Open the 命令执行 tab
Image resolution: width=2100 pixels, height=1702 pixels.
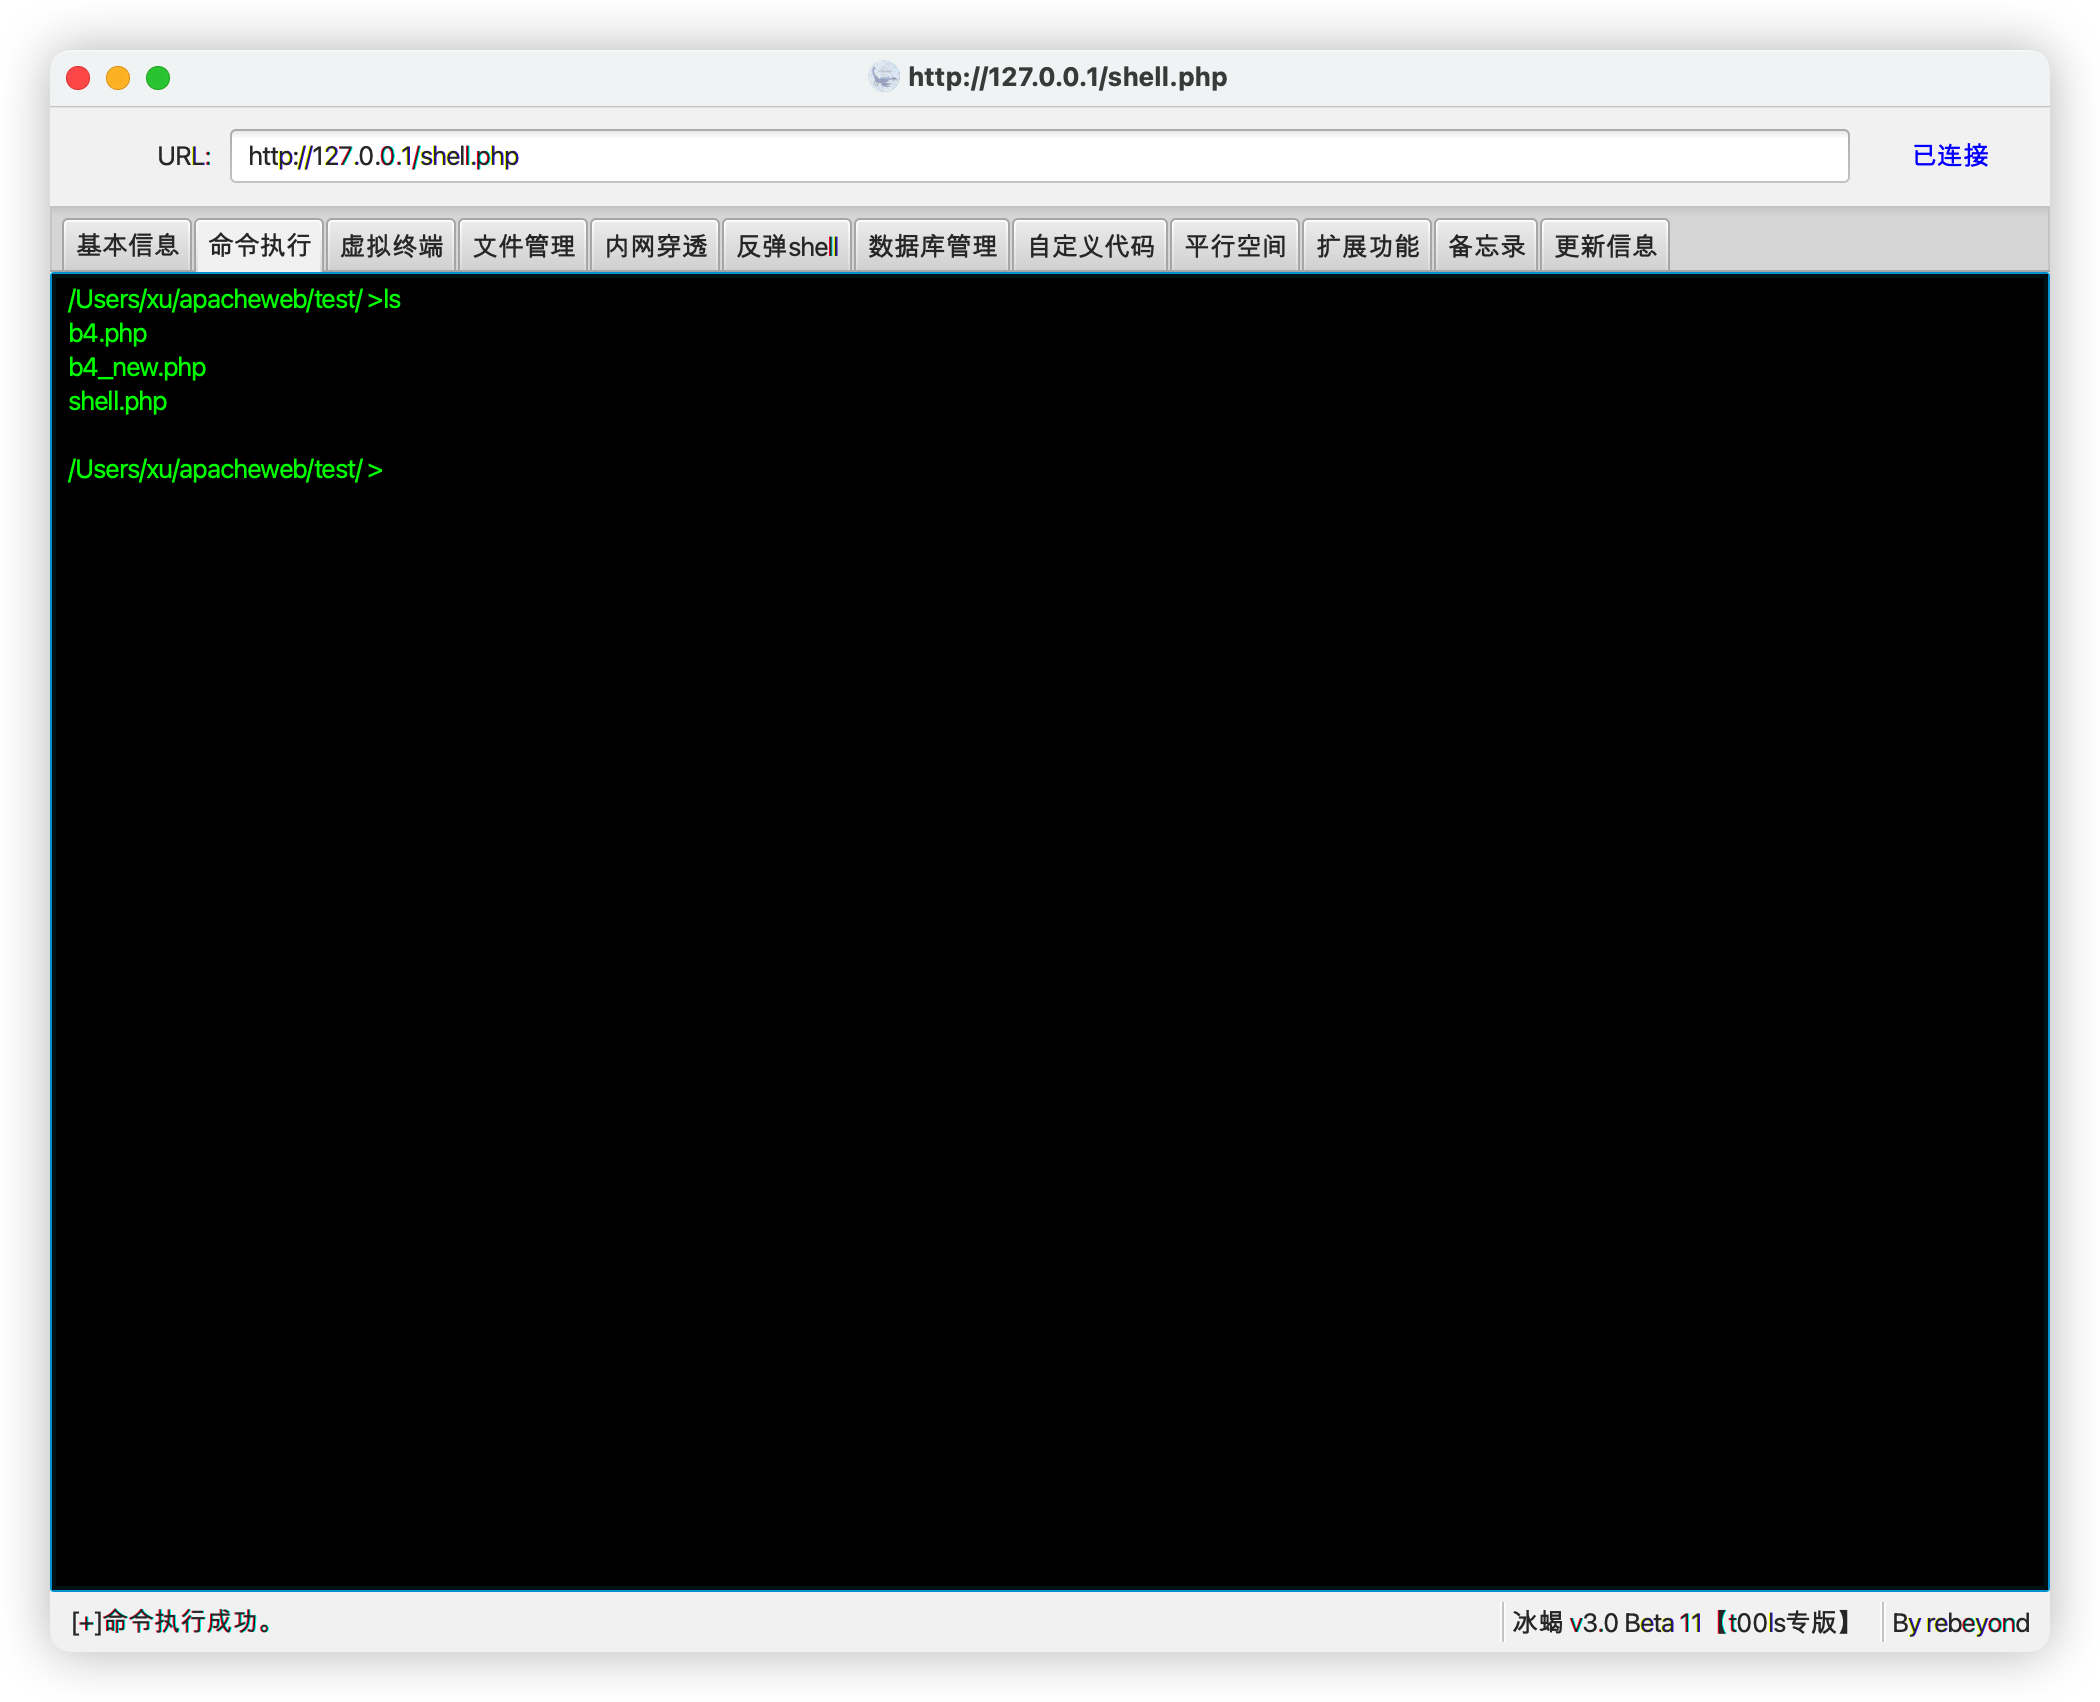(259, 244)
